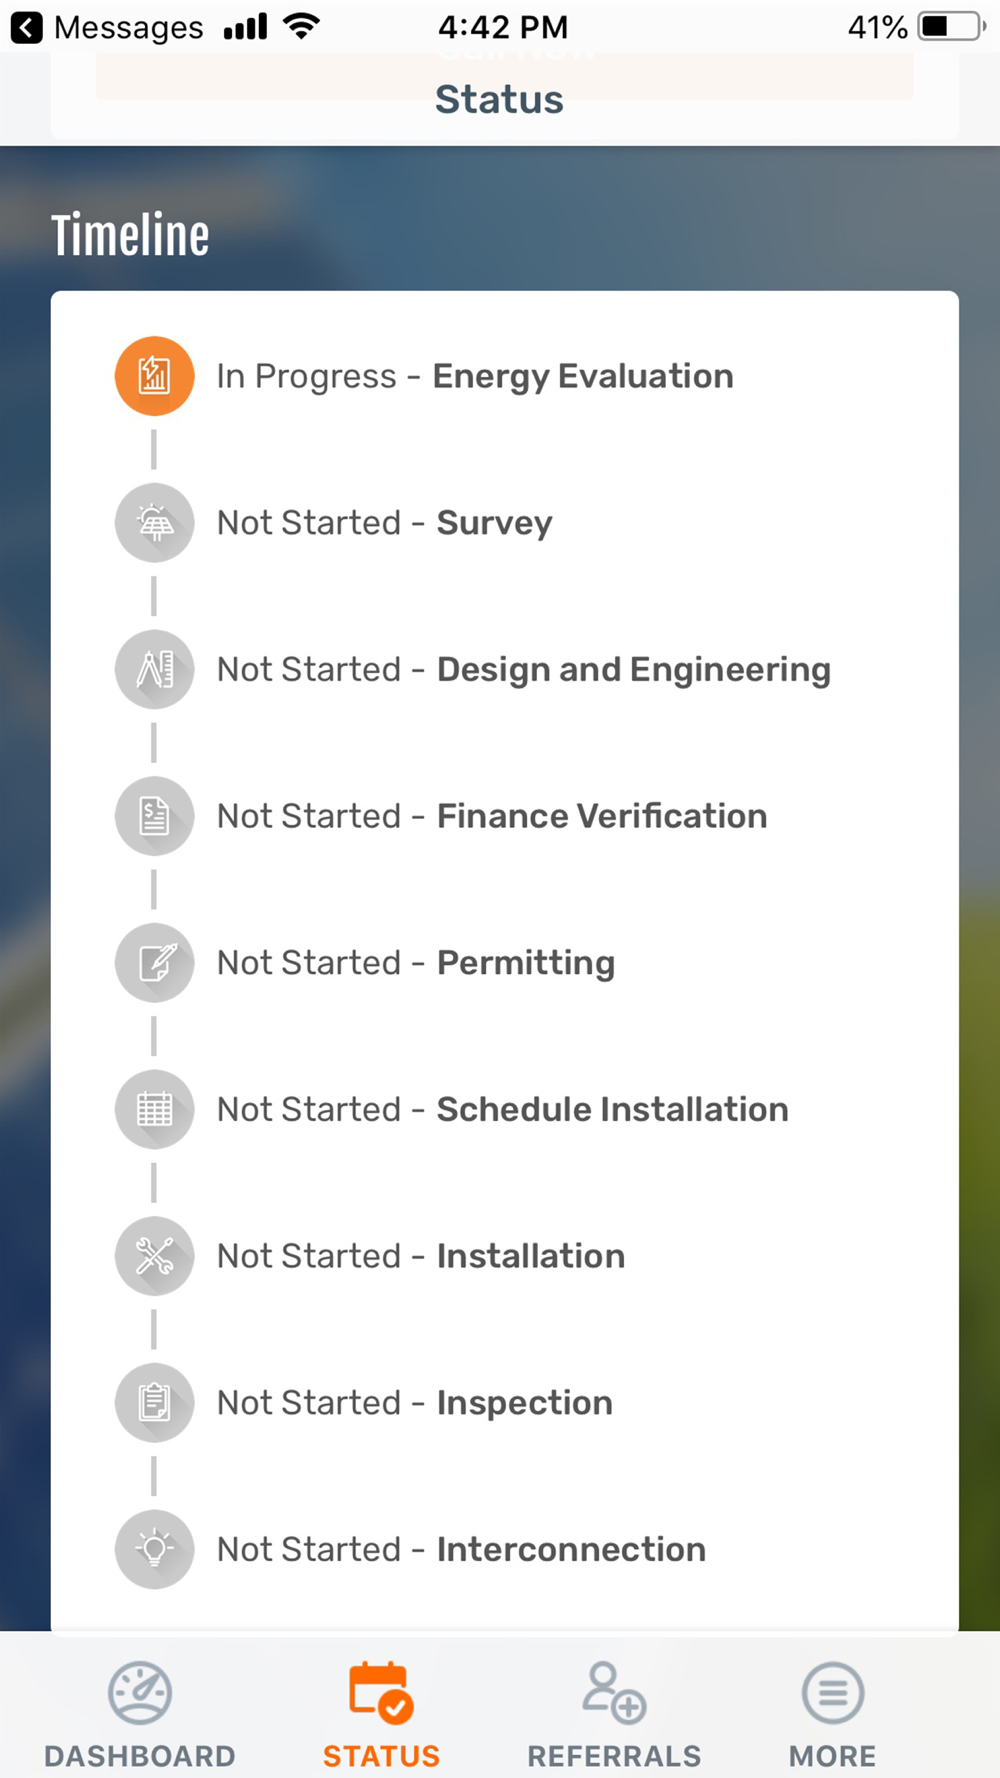Tap the Survey solar panel icon
The height and width of the screenshot is (1778, 1000).
154,523
